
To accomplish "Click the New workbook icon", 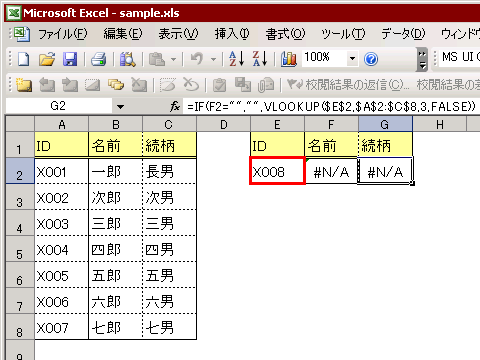I will tap(23, 59).
